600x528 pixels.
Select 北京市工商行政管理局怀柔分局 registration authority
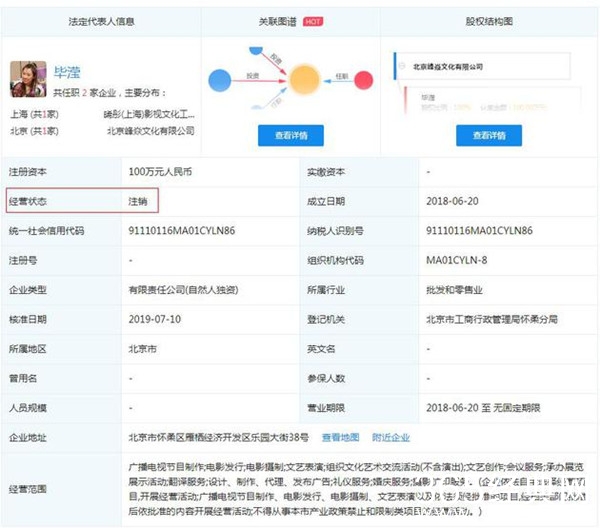click(492, 319)
